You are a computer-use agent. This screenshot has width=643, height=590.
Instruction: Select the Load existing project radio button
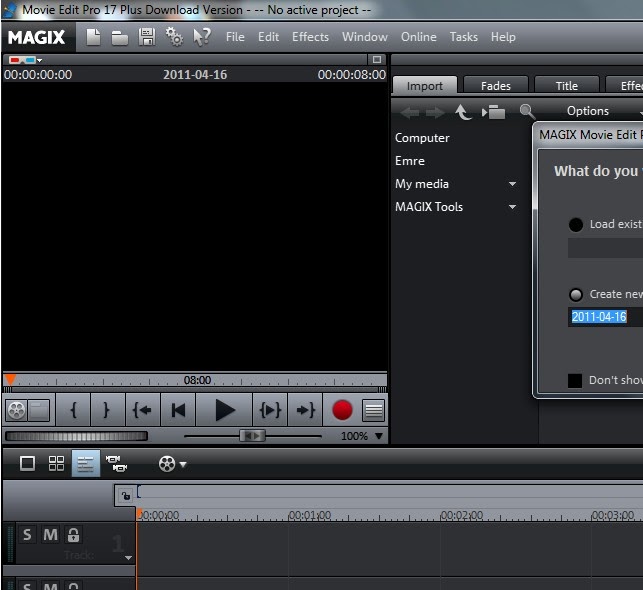[576, 224]
